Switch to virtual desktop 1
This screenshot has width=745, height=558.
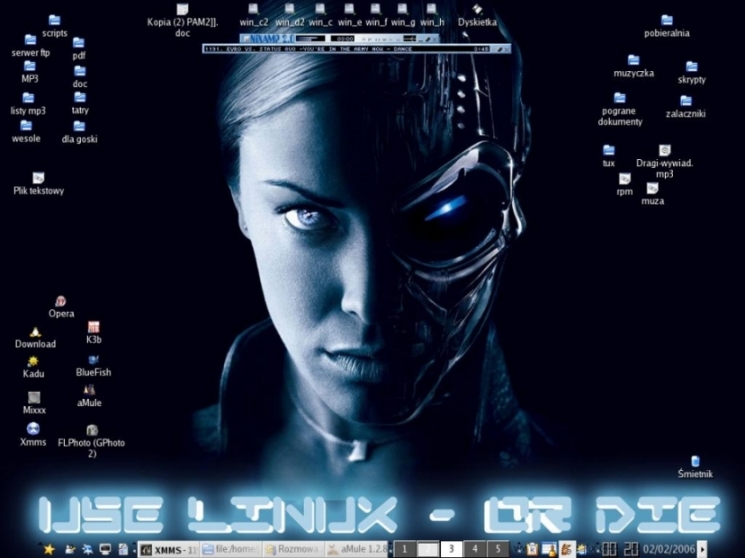click(404, 549)
